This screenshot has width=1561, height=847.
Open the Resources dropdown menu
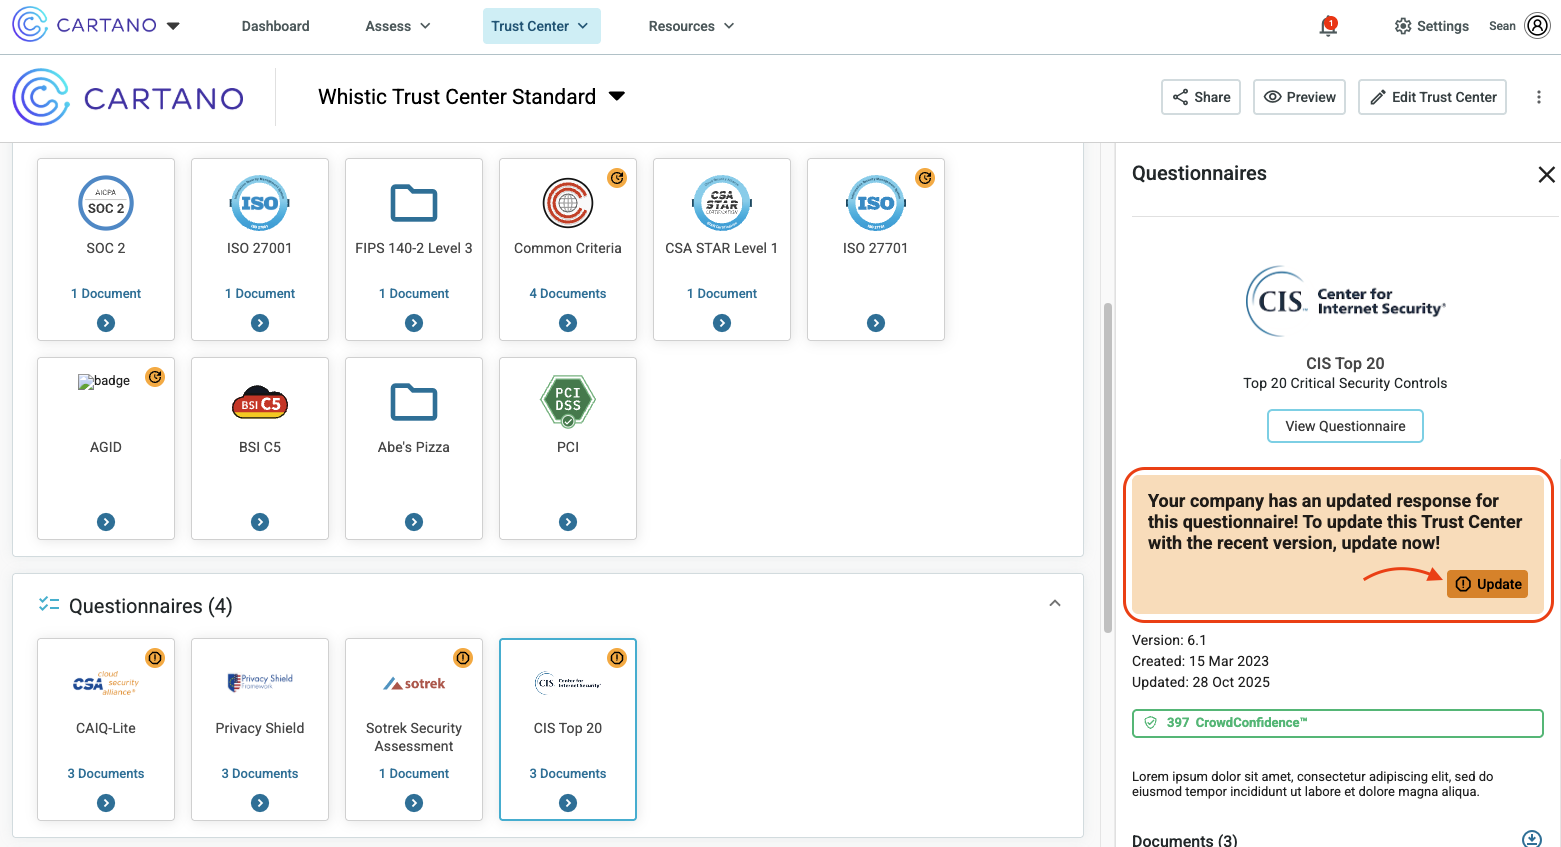click(x=691, y=26)
